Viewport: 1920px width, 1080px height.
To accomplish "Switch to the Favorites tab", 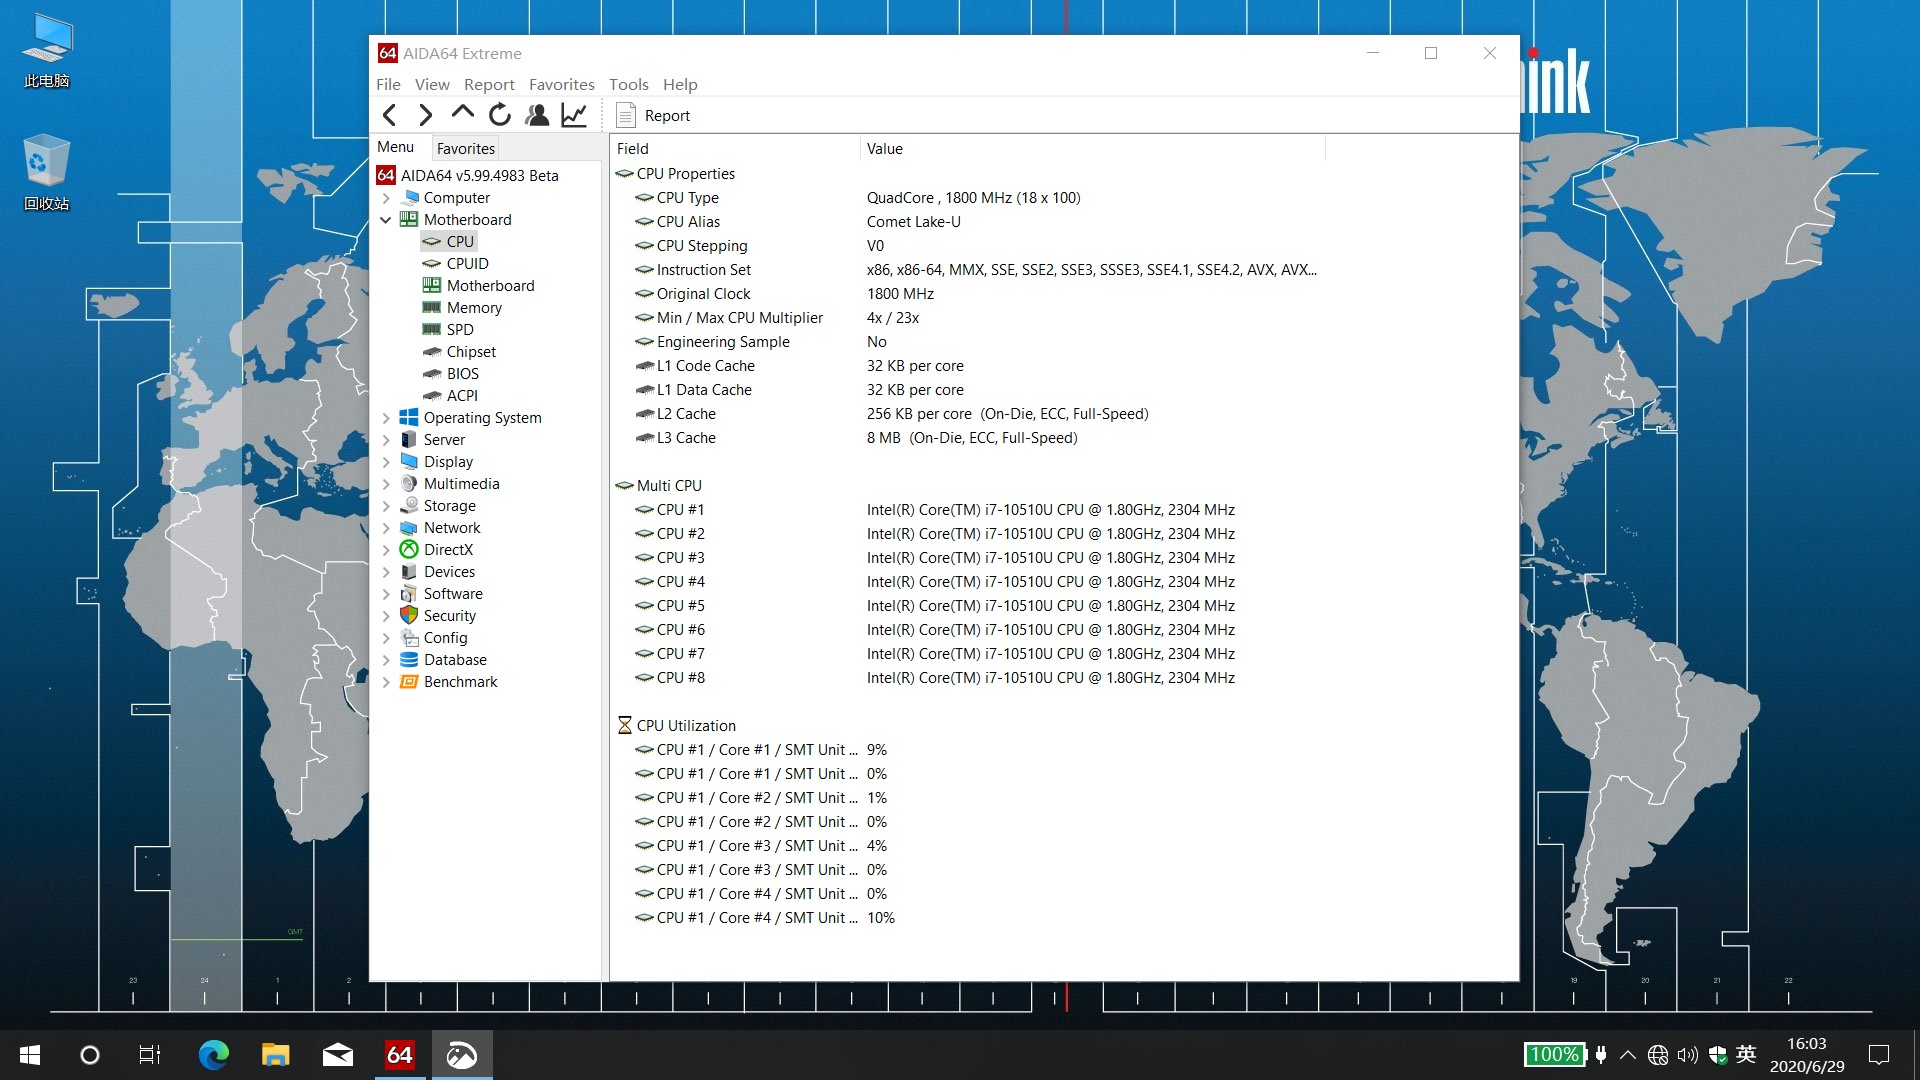I will (465, 148).
